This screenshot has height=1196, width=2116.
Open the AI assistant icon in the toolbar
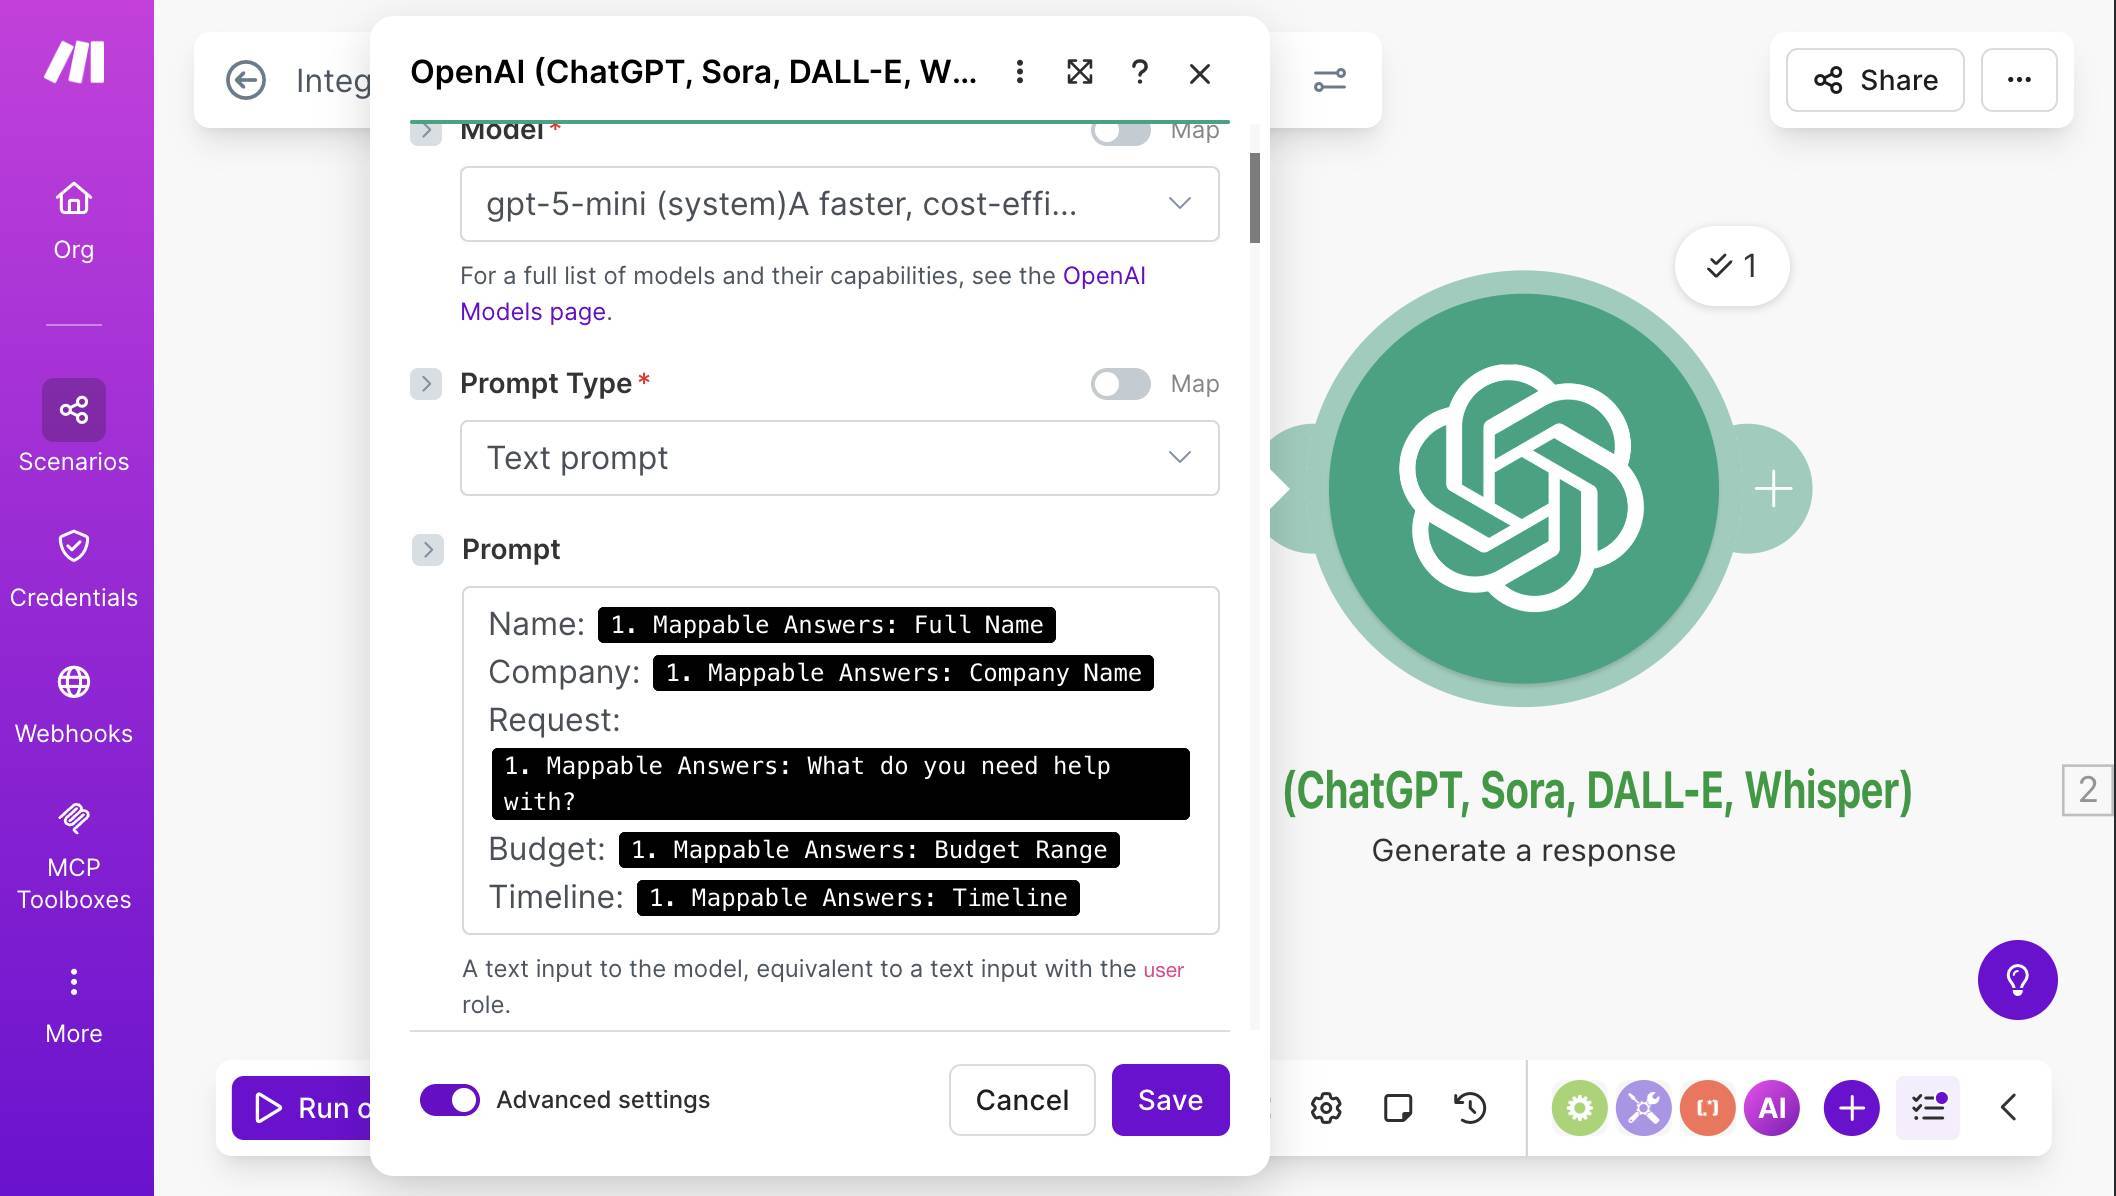pyautogui.click(x=1771, y=1107)
